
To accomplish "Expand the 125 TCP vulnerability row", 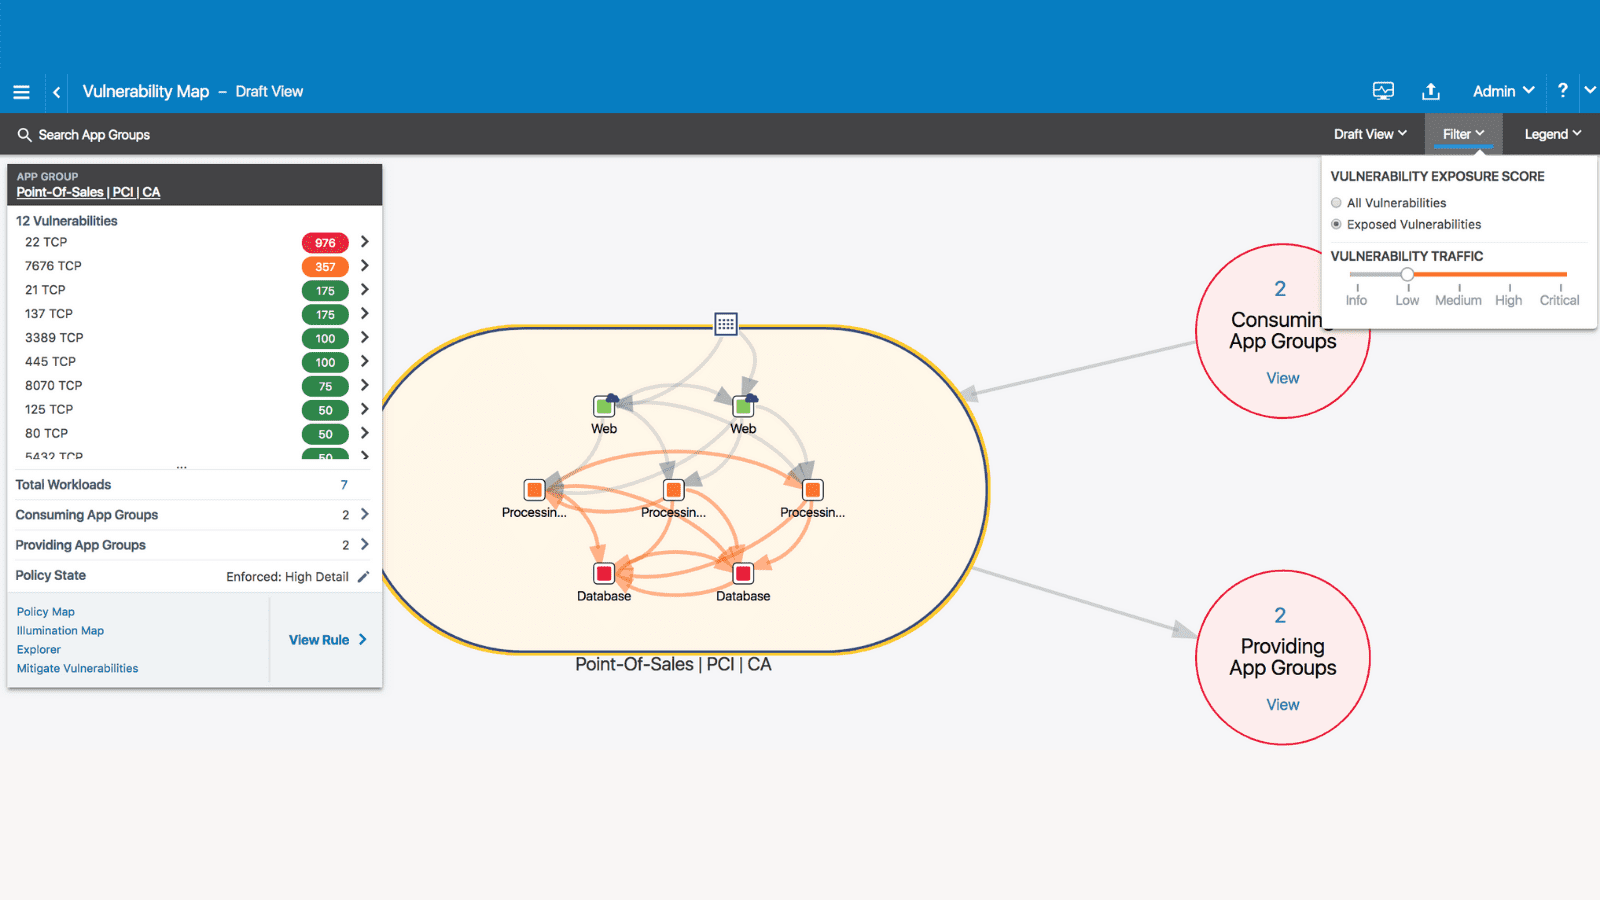I will (365, 410).
